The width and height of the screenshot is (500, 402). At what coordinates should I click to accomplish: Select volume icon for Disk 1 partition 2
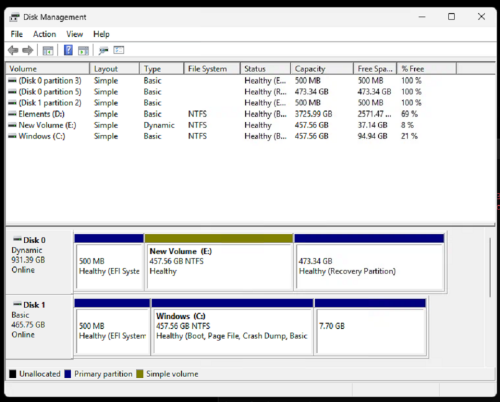[x=12, y=103]
